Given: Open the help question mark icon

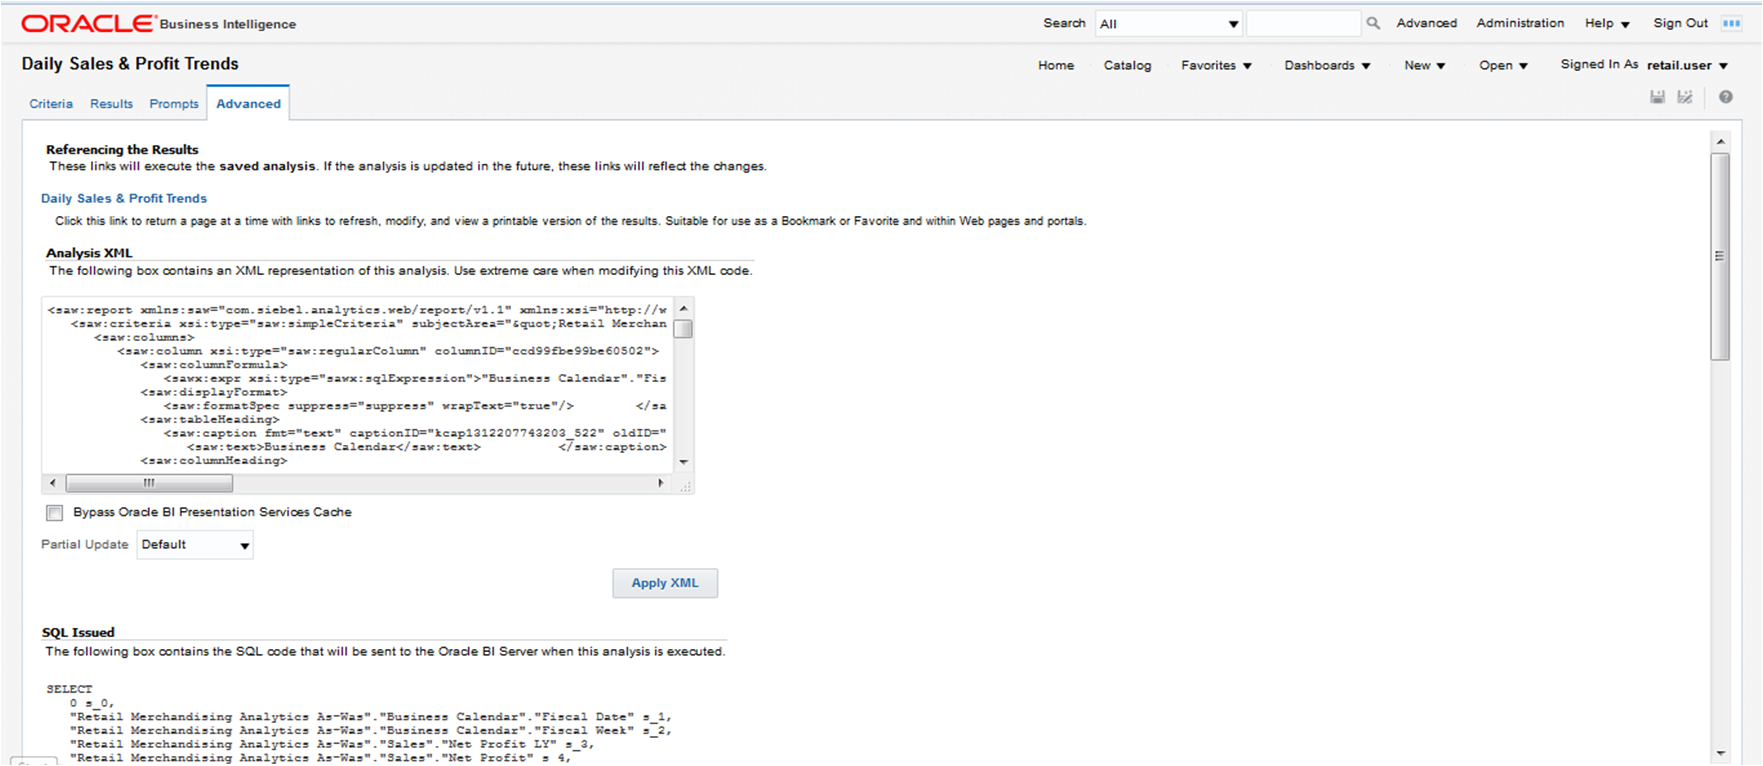Looking at the screenshot, I should [x=1726, y=97].
